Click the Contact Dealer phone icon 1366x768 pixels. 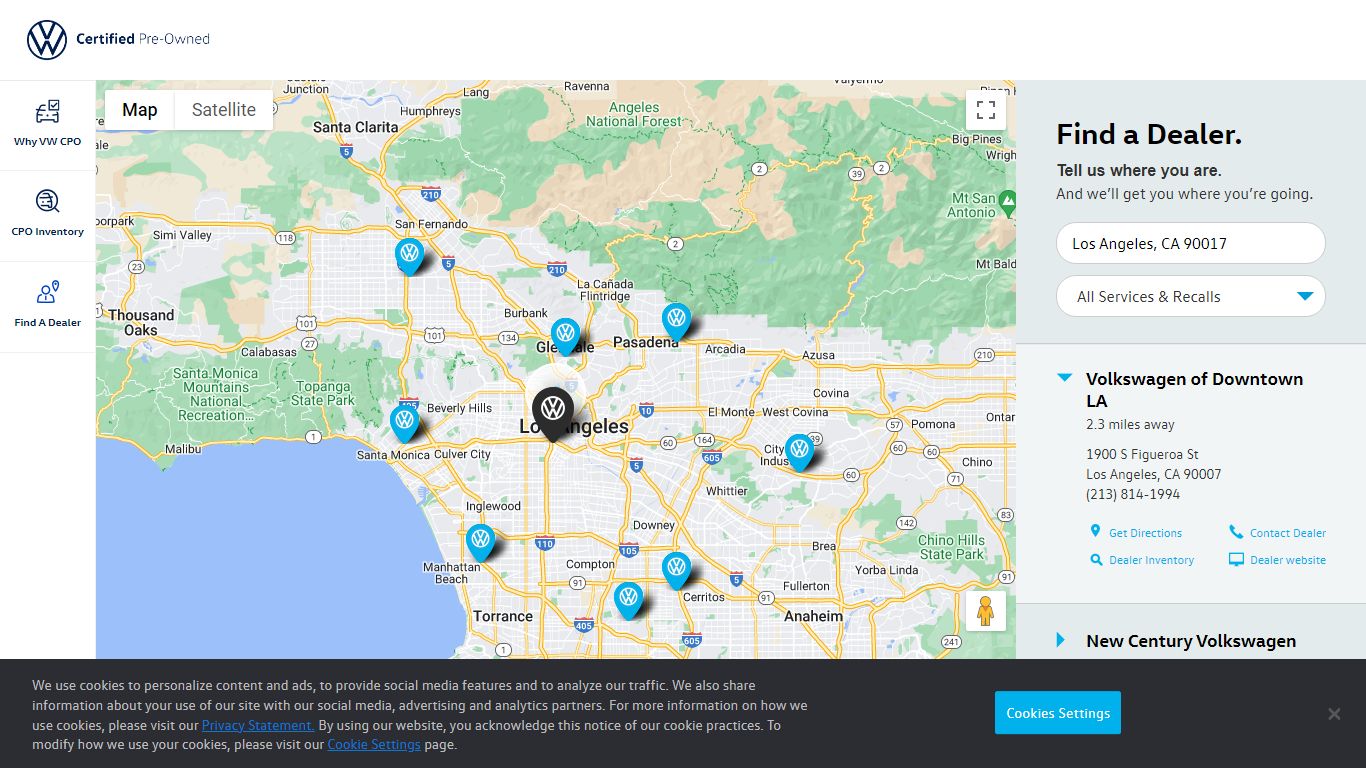pyautogui.click(x=1236, y=532)
